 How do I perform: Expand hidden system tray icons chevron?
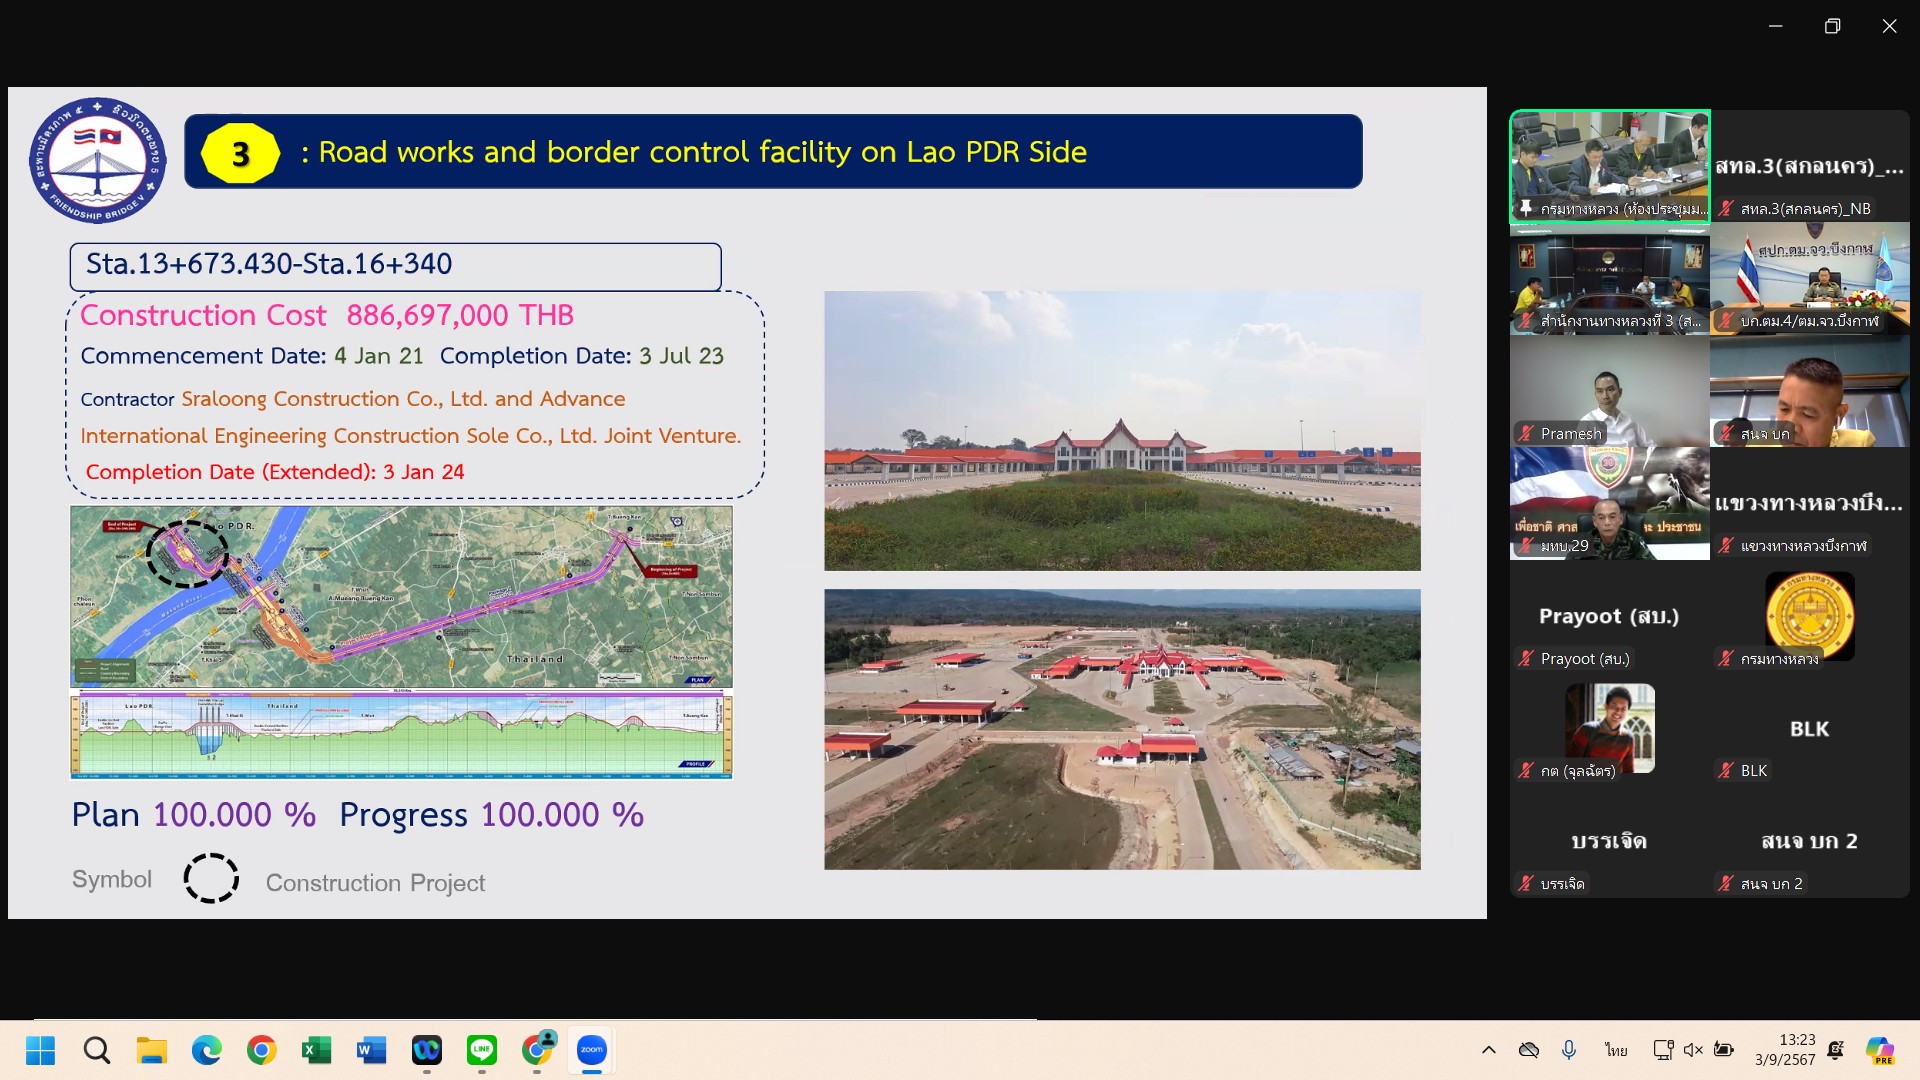point(1489,1050)
